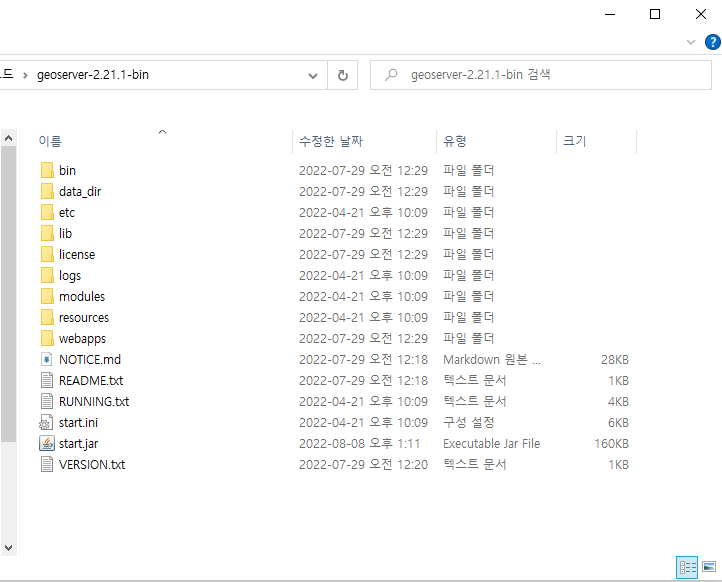Refresh the geoserver-2.21.1-bin folder view
This screenshot has width=722, height=582.
[x=343, y=75]
